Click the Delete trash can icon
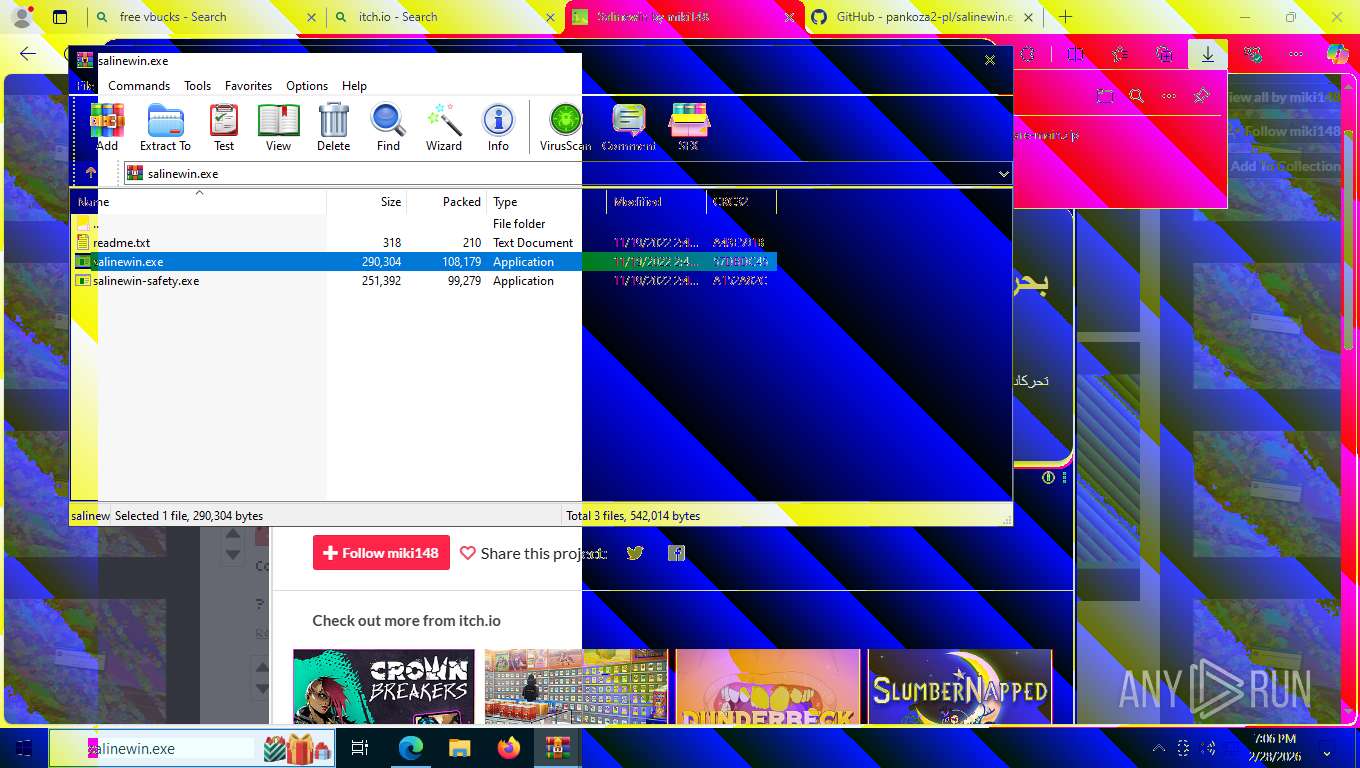Screen dimensions: 1360x768 click(333, 127)
